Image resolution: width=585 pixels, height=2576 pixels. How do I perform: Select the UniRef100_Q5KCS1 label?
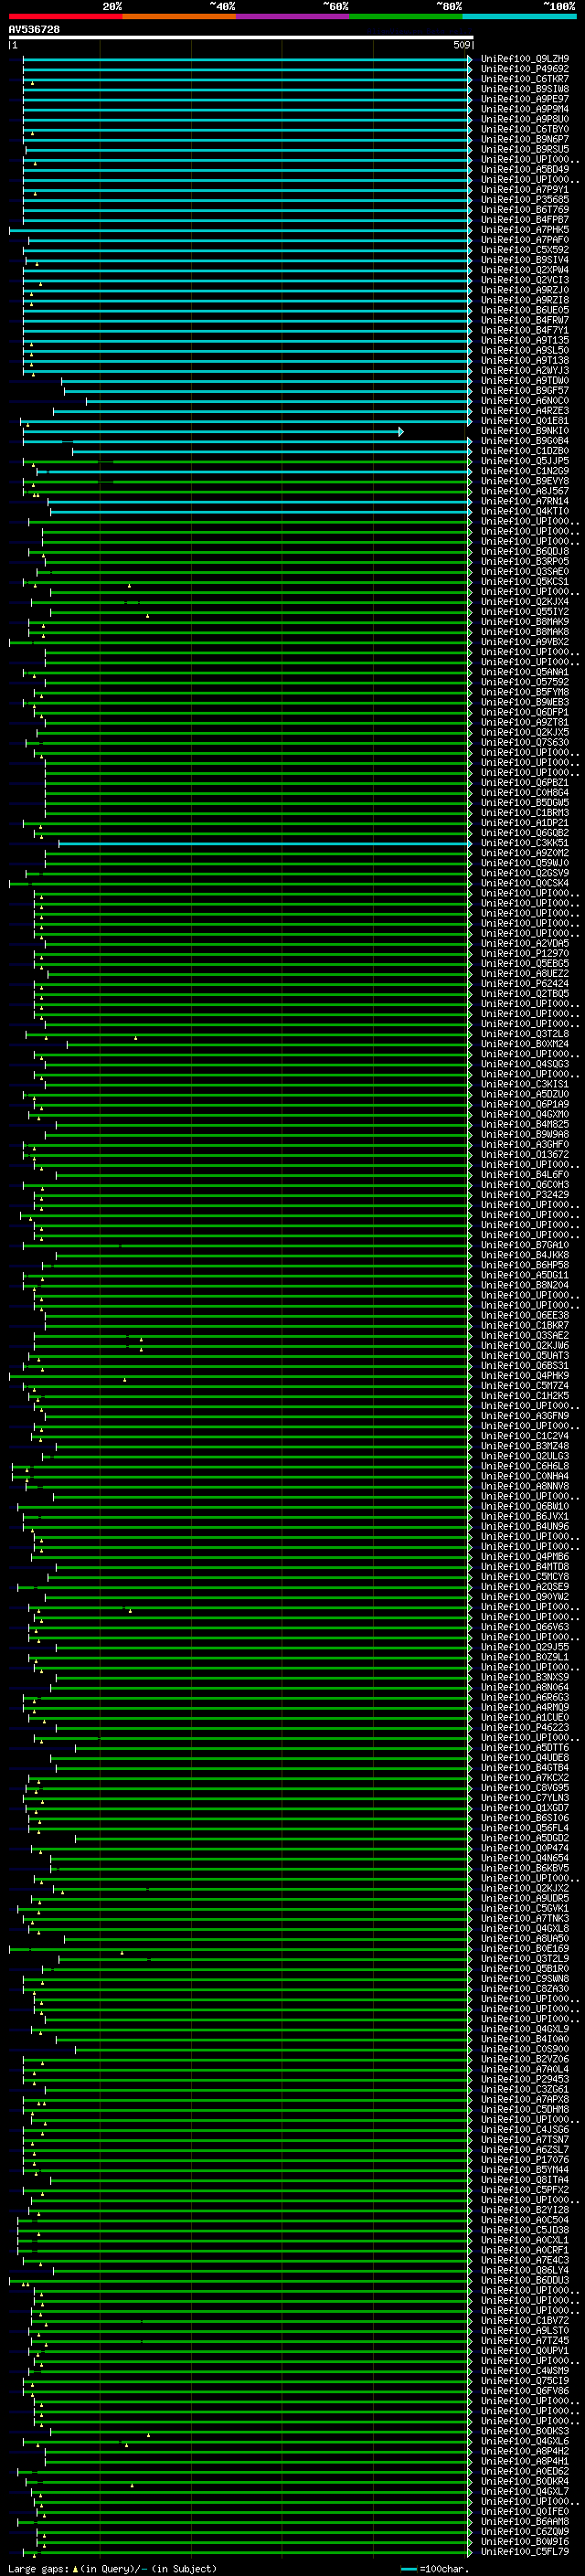pos(525,582)
